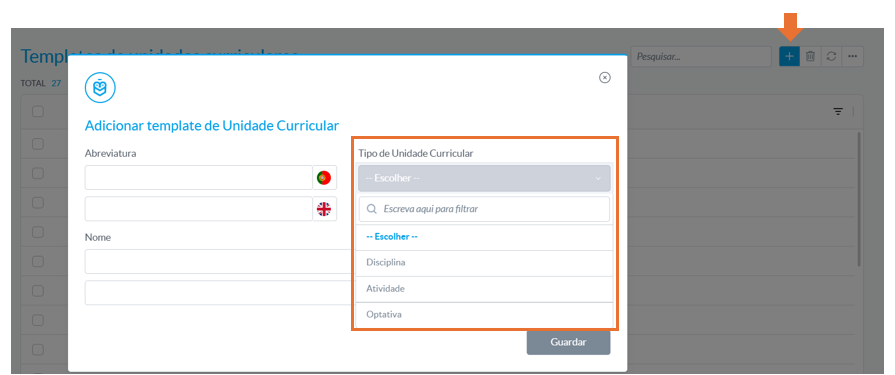The image size is (895, 375).
Task: Click the filter lines icon in table header
Action: (x=838, y=111)
